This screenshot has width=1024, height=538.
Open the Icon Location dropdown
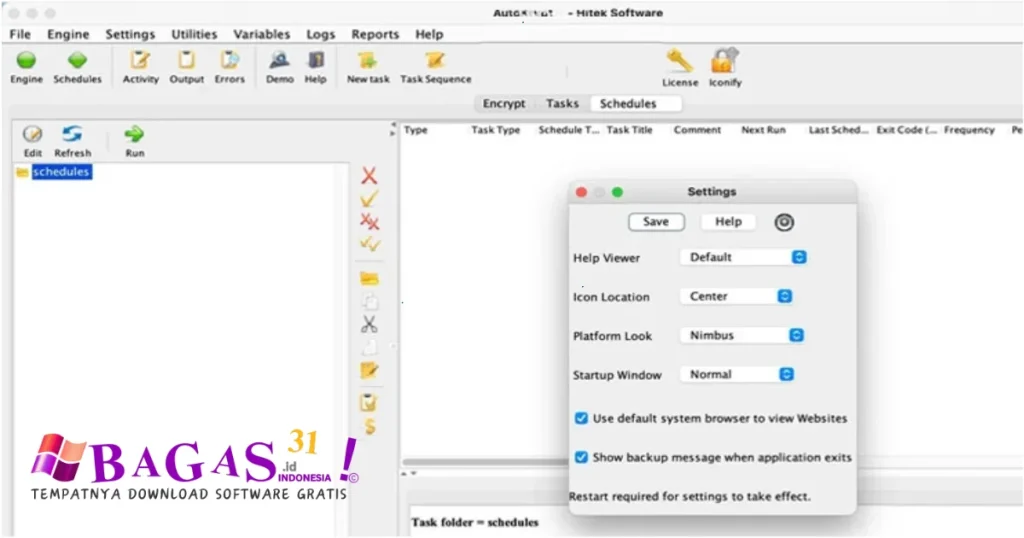(x=736, y=296)
